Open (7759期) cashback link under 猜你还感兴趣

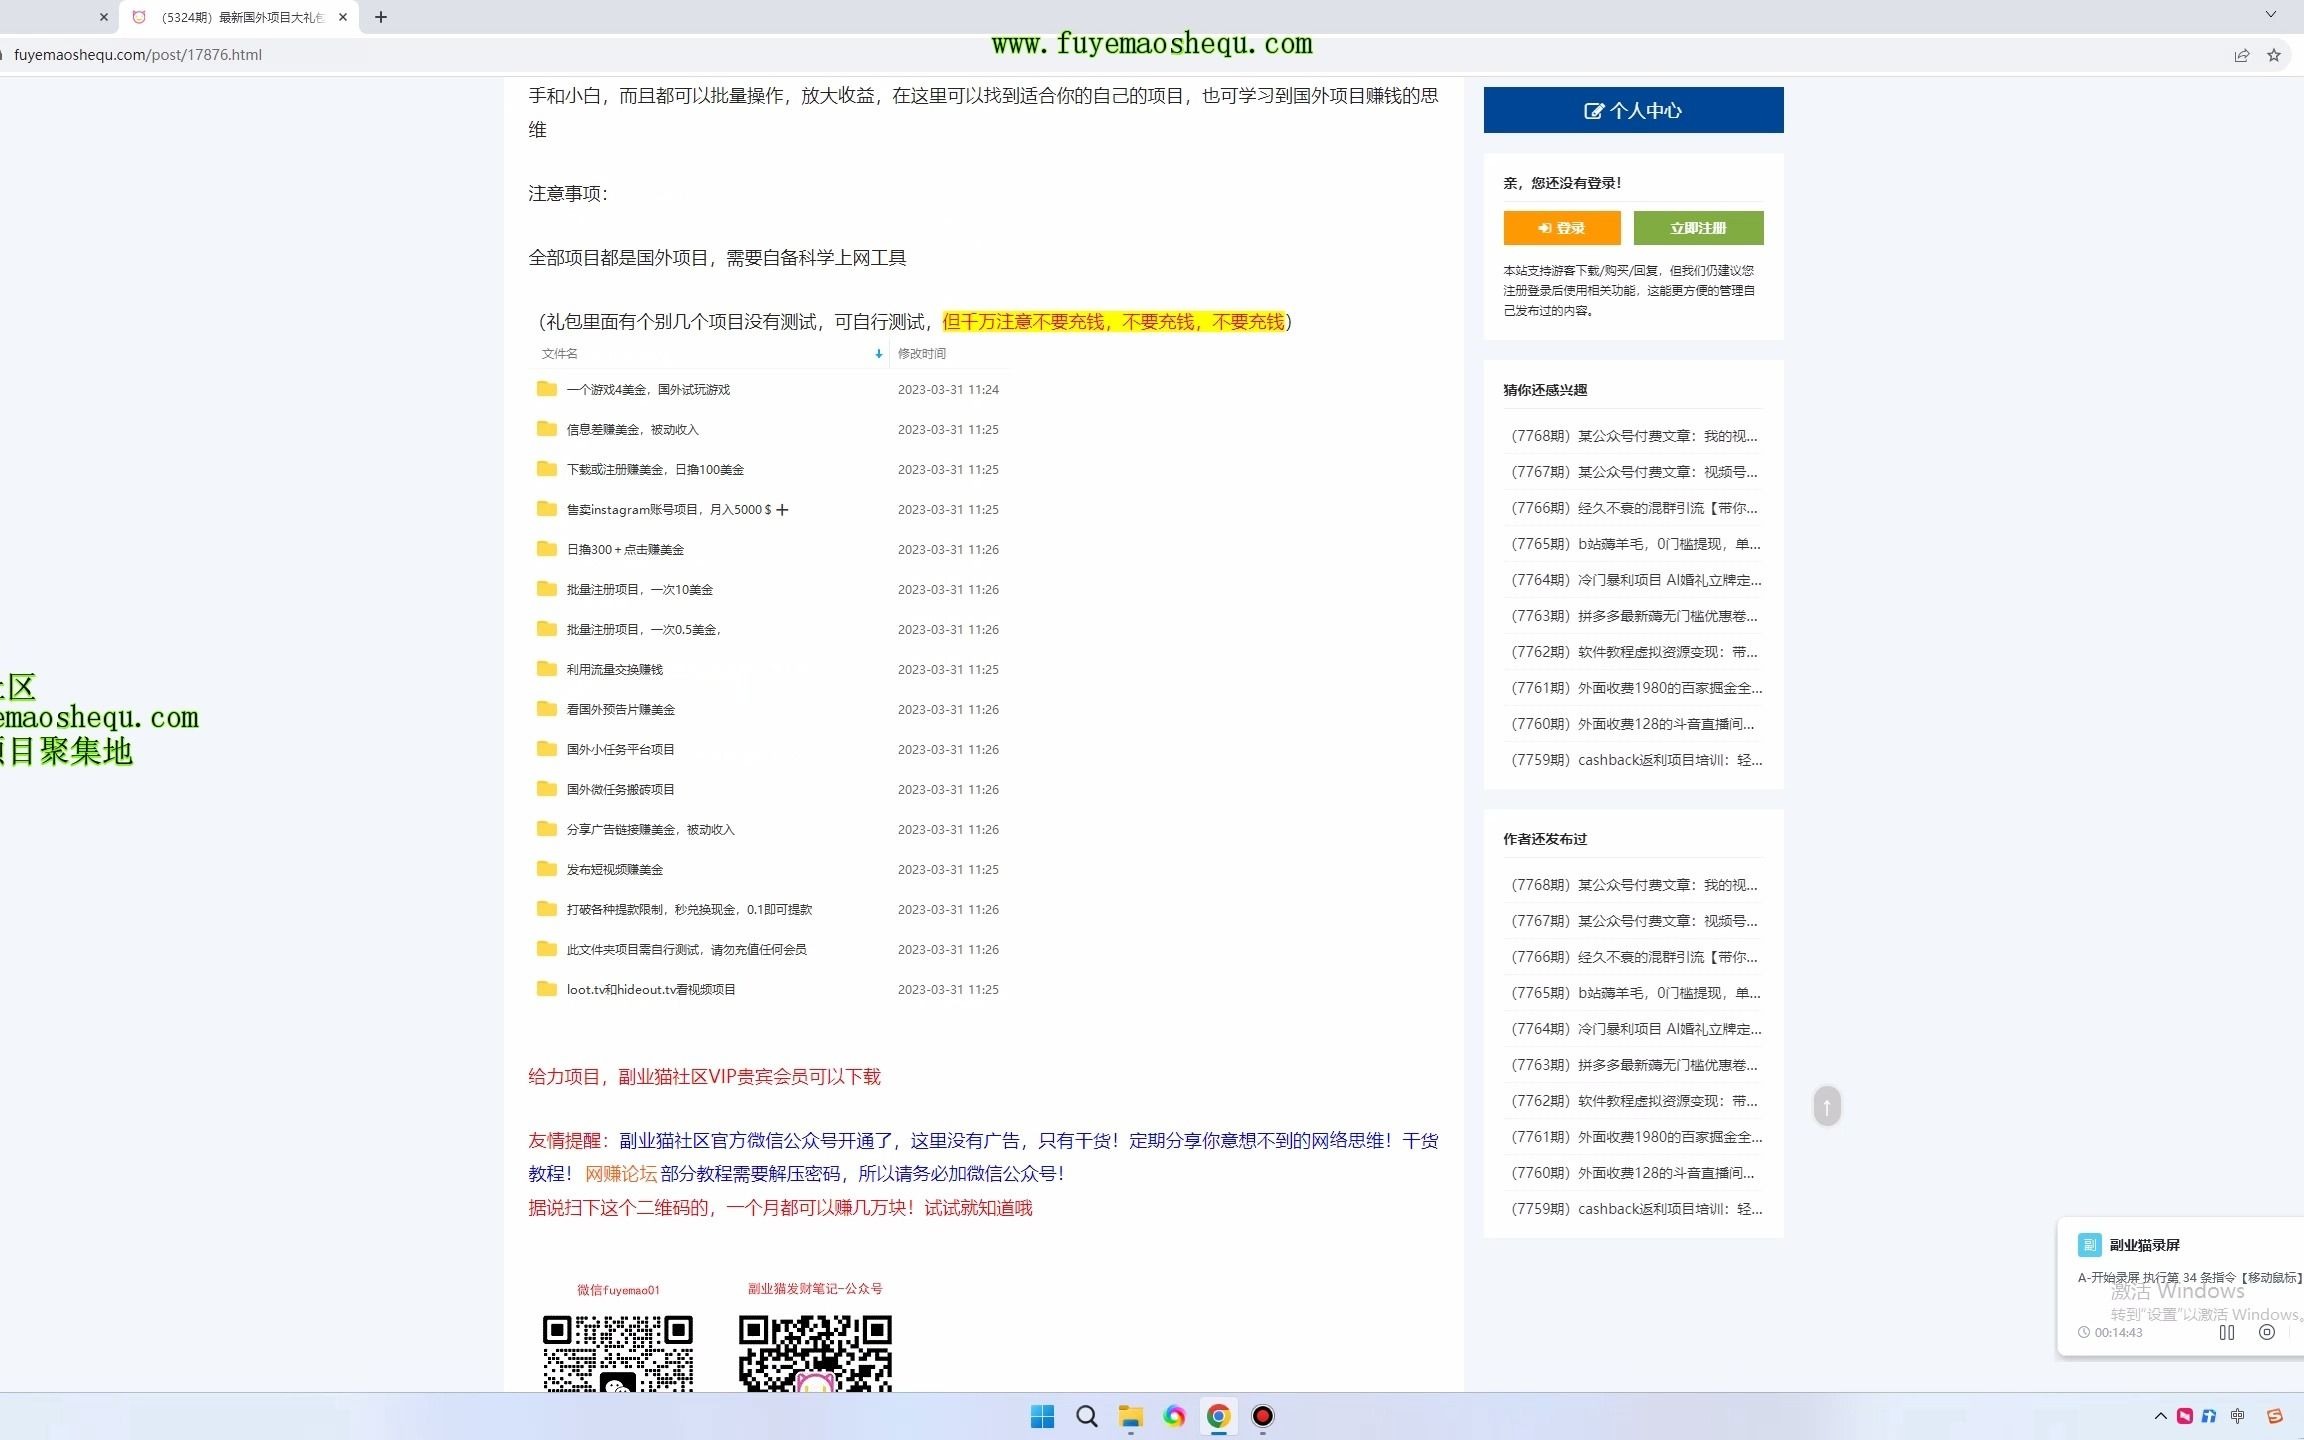pyautogui.click(x=1636, y=760)
